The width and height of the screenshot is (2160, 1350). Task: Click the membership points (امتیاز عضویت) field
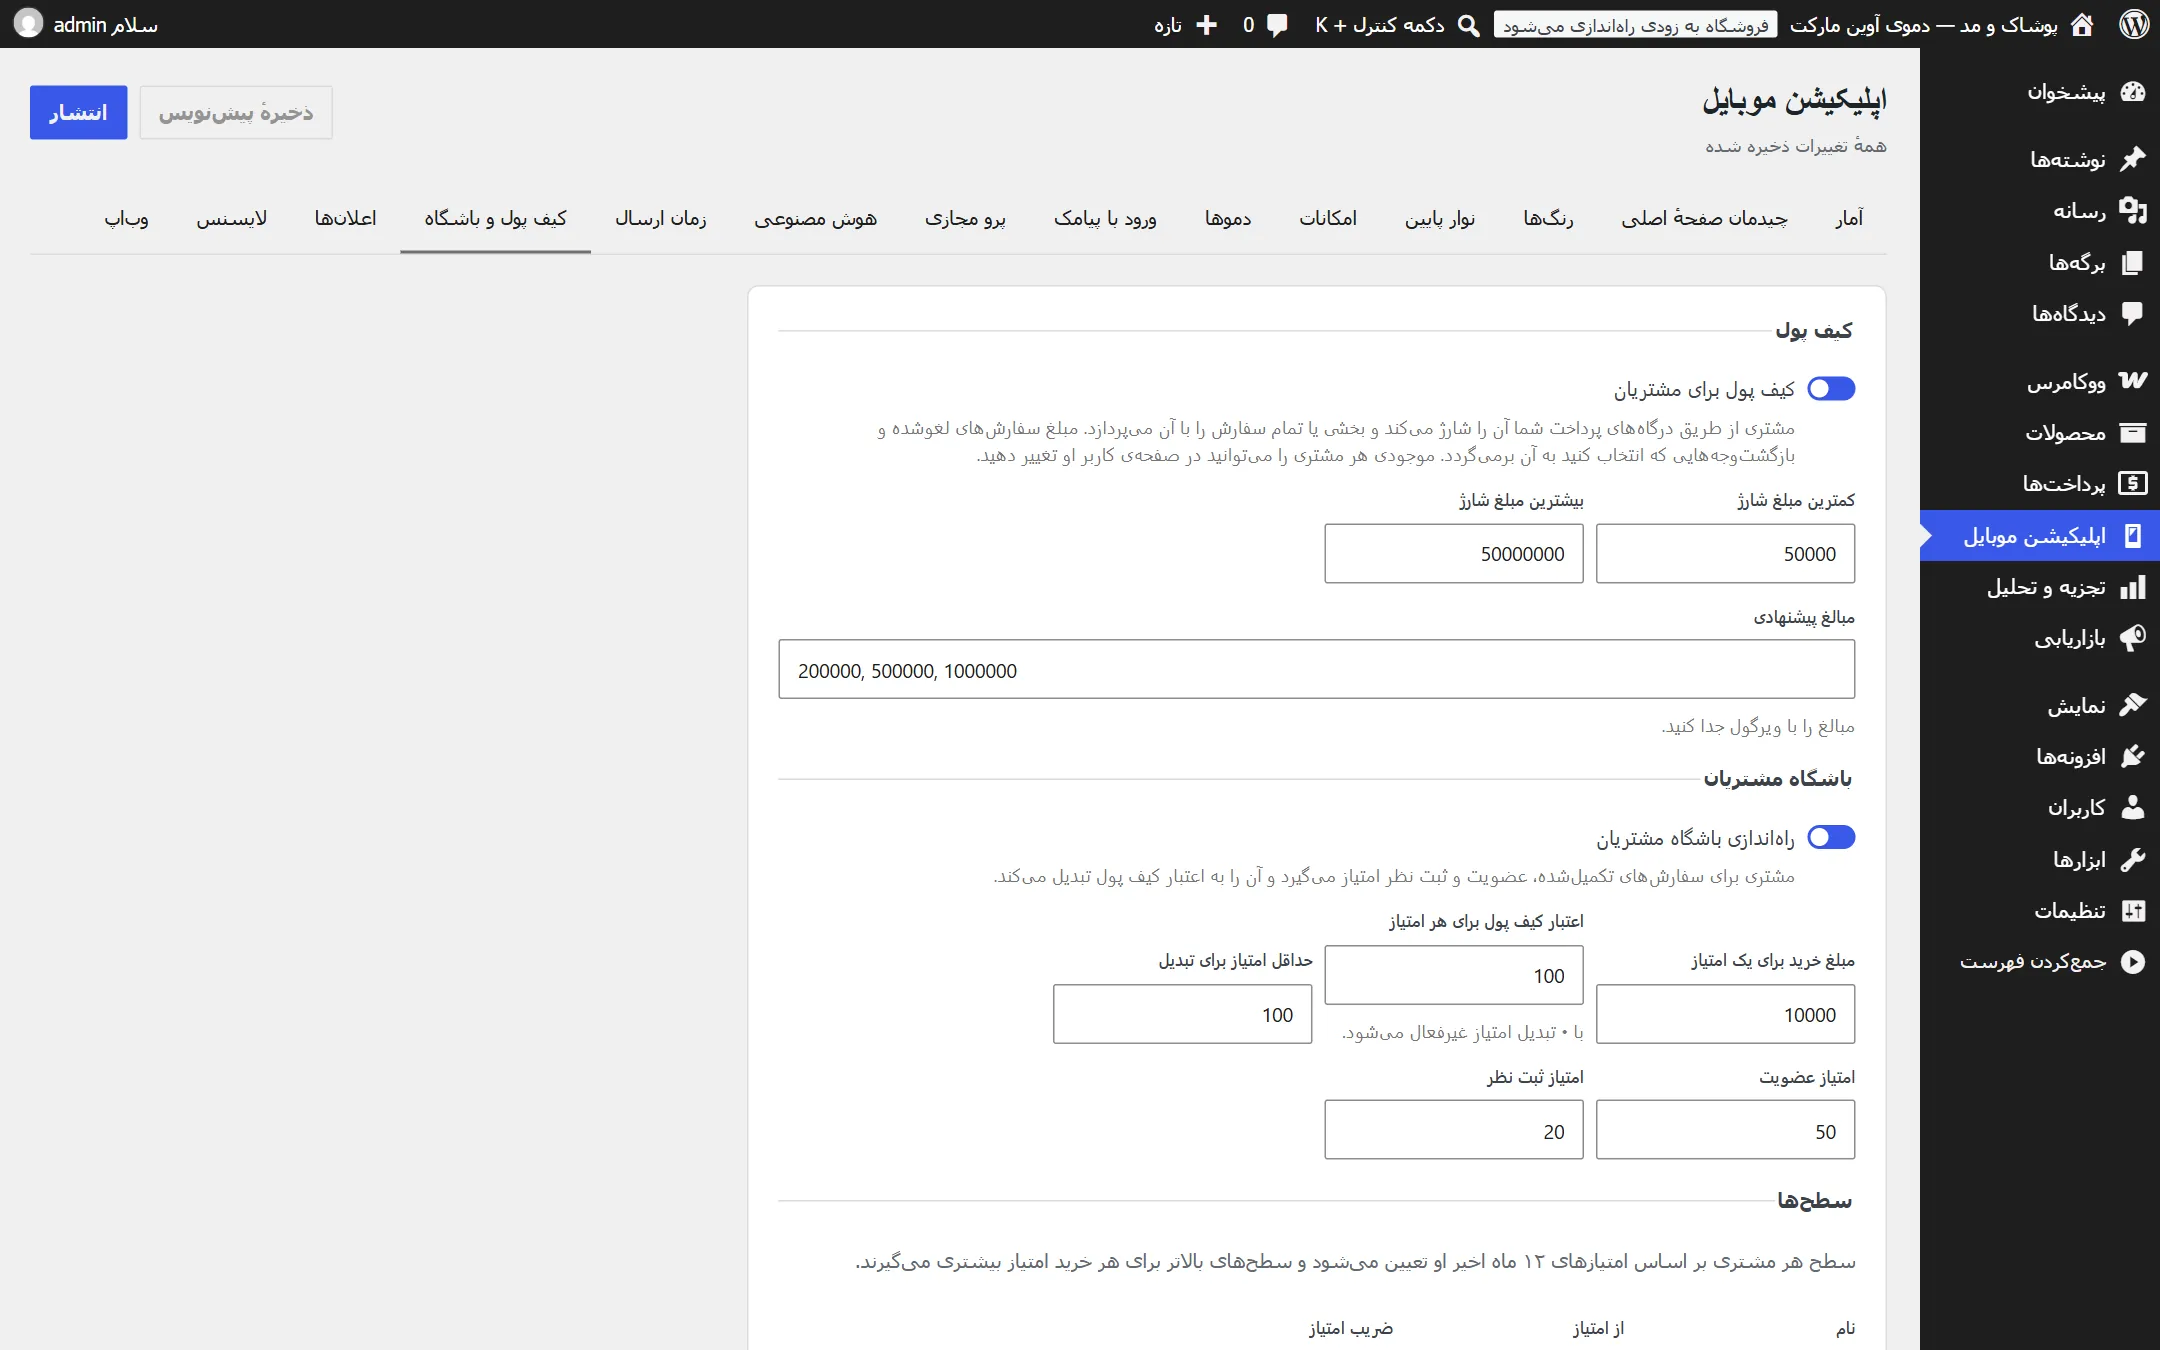pos(1725,1131)
